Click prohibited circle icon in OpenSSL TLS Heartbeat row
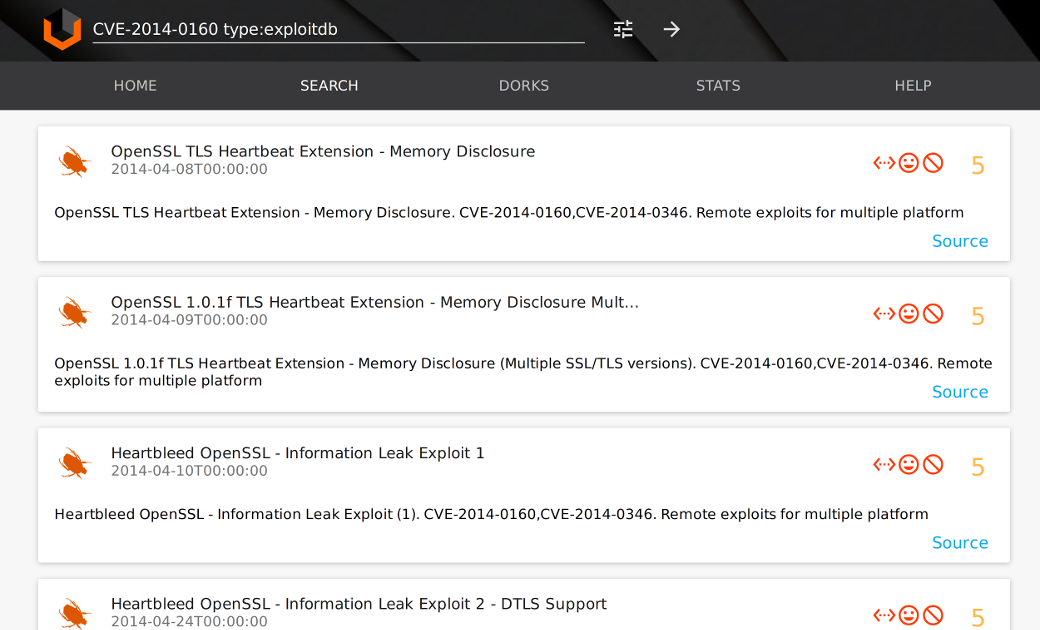The height and width of the screenshot is (630, 1040). pos(933,162)
